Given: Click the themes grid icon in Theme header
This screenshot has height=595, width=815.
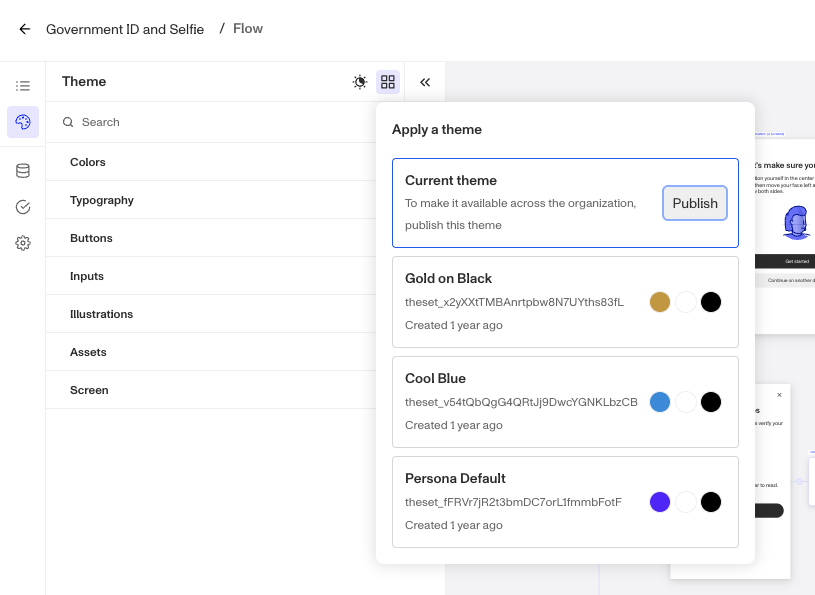Looking at the screenshot, I should click(x=388, y=81).
